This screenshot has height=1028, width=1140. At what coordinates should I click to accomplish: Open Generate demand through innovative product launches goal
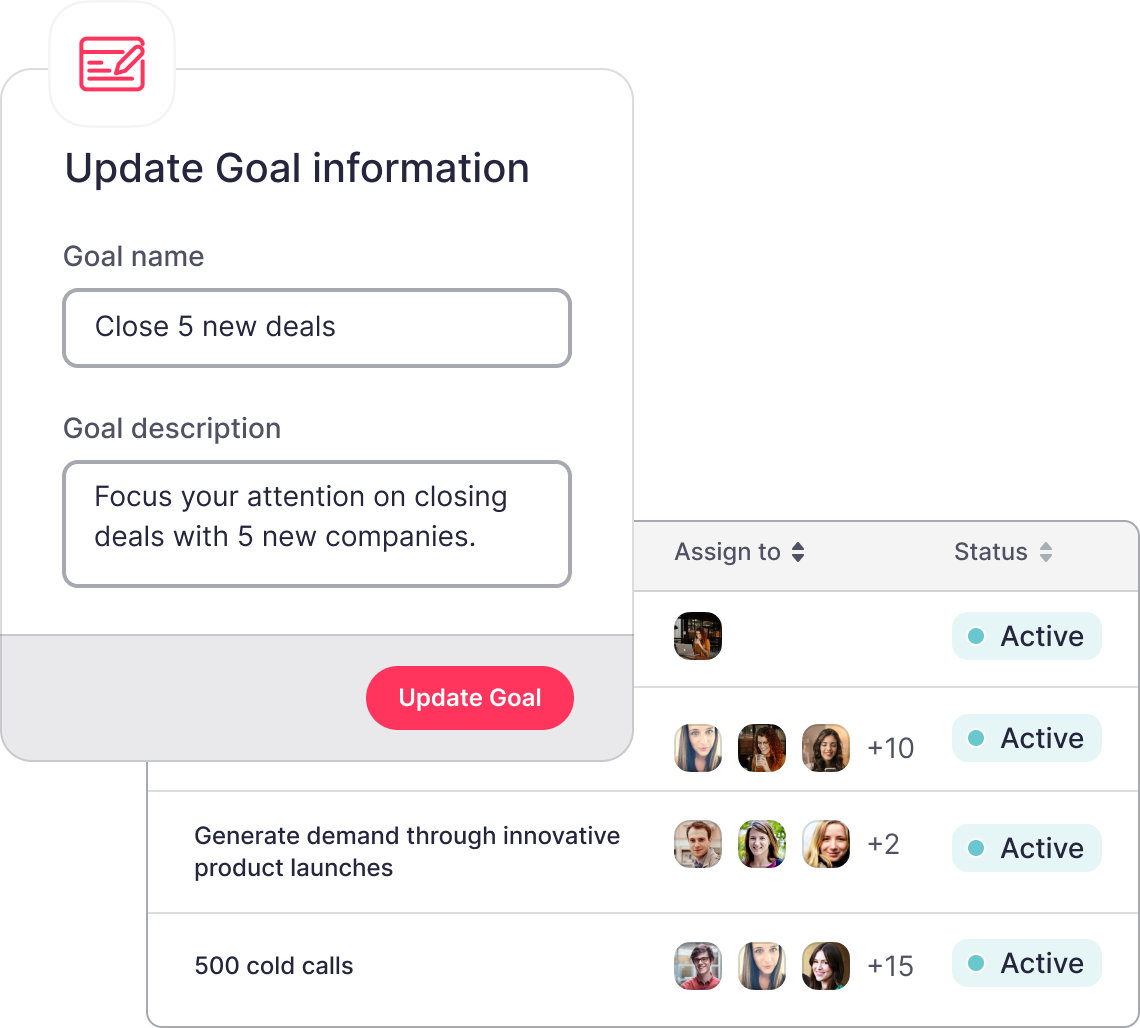pyautogui.click(x=407, y=851)
